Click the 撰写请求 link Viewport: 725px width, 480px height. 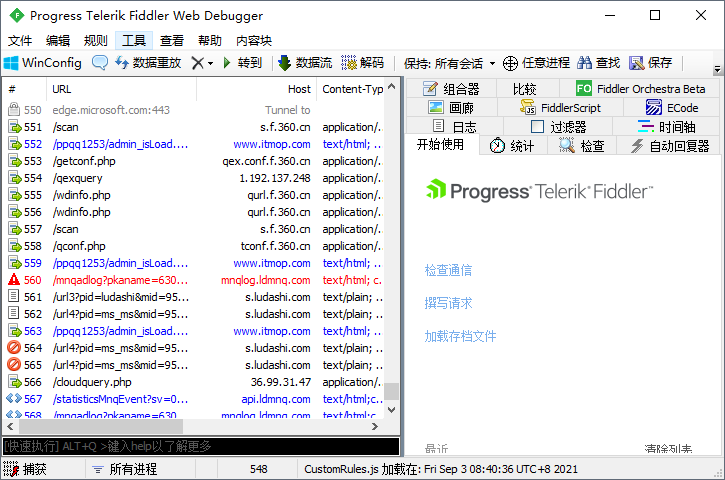click(449, 303)
